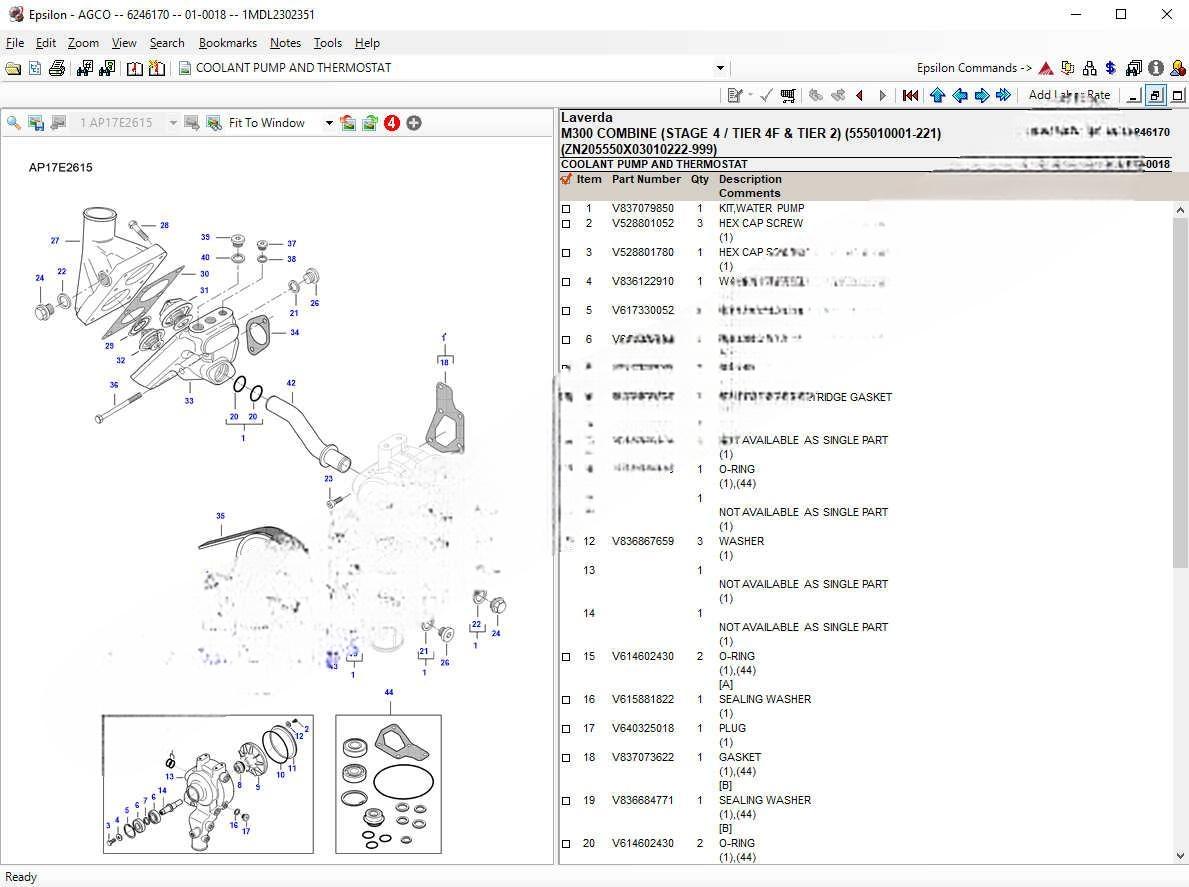Click the magnifying glass zoom icon
Screen dimensions: 1189x887
click(14, 123)
